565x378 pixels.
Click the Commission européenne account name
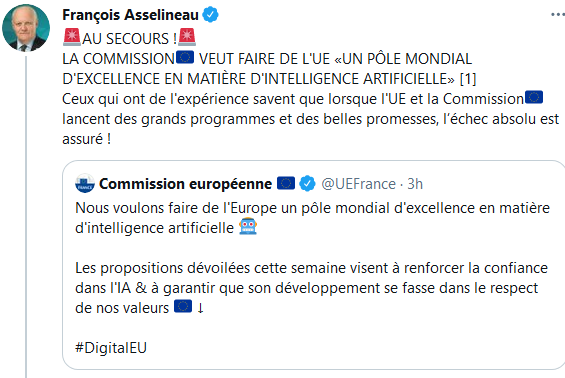click(185, 184)
